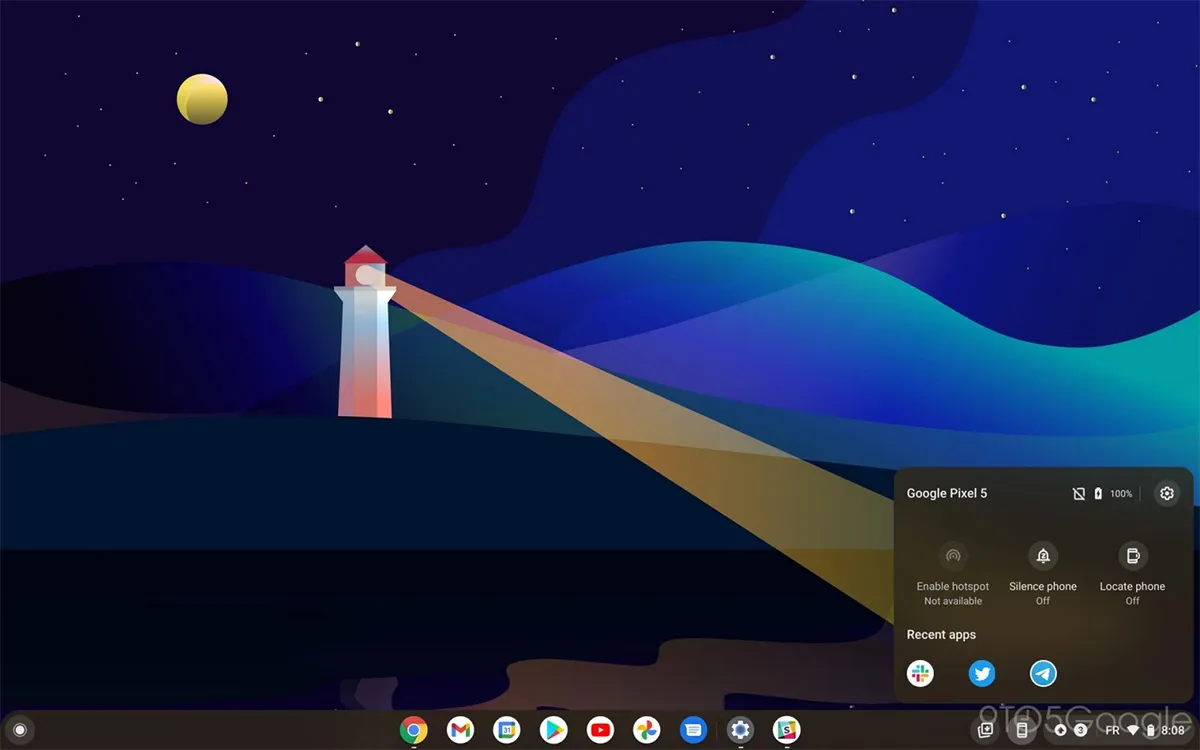Open the launcher circle button
The height and width of the screenshot is (750, 1200).
click(x=20, y=730)
